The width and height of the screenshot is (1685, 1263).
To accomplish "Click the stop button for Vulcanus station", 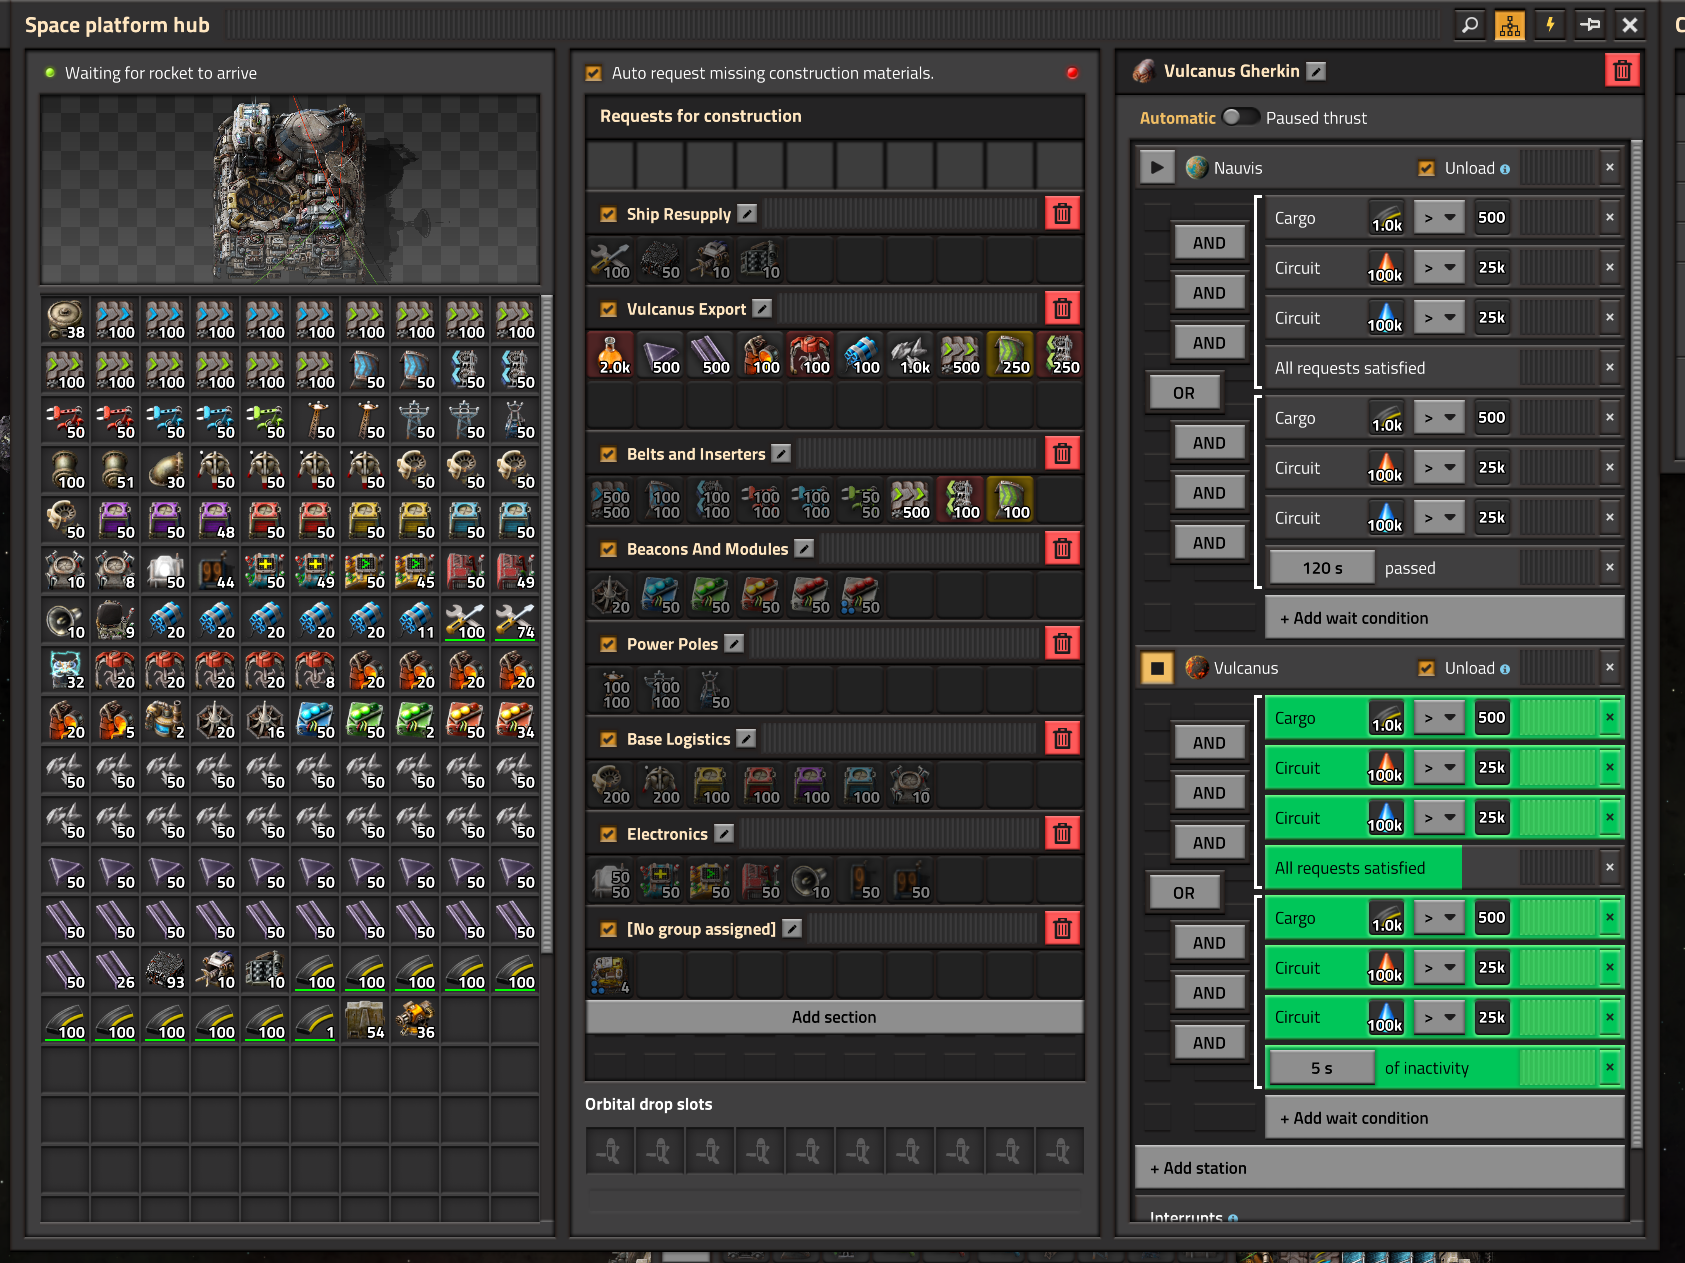I will [1157, 668].
